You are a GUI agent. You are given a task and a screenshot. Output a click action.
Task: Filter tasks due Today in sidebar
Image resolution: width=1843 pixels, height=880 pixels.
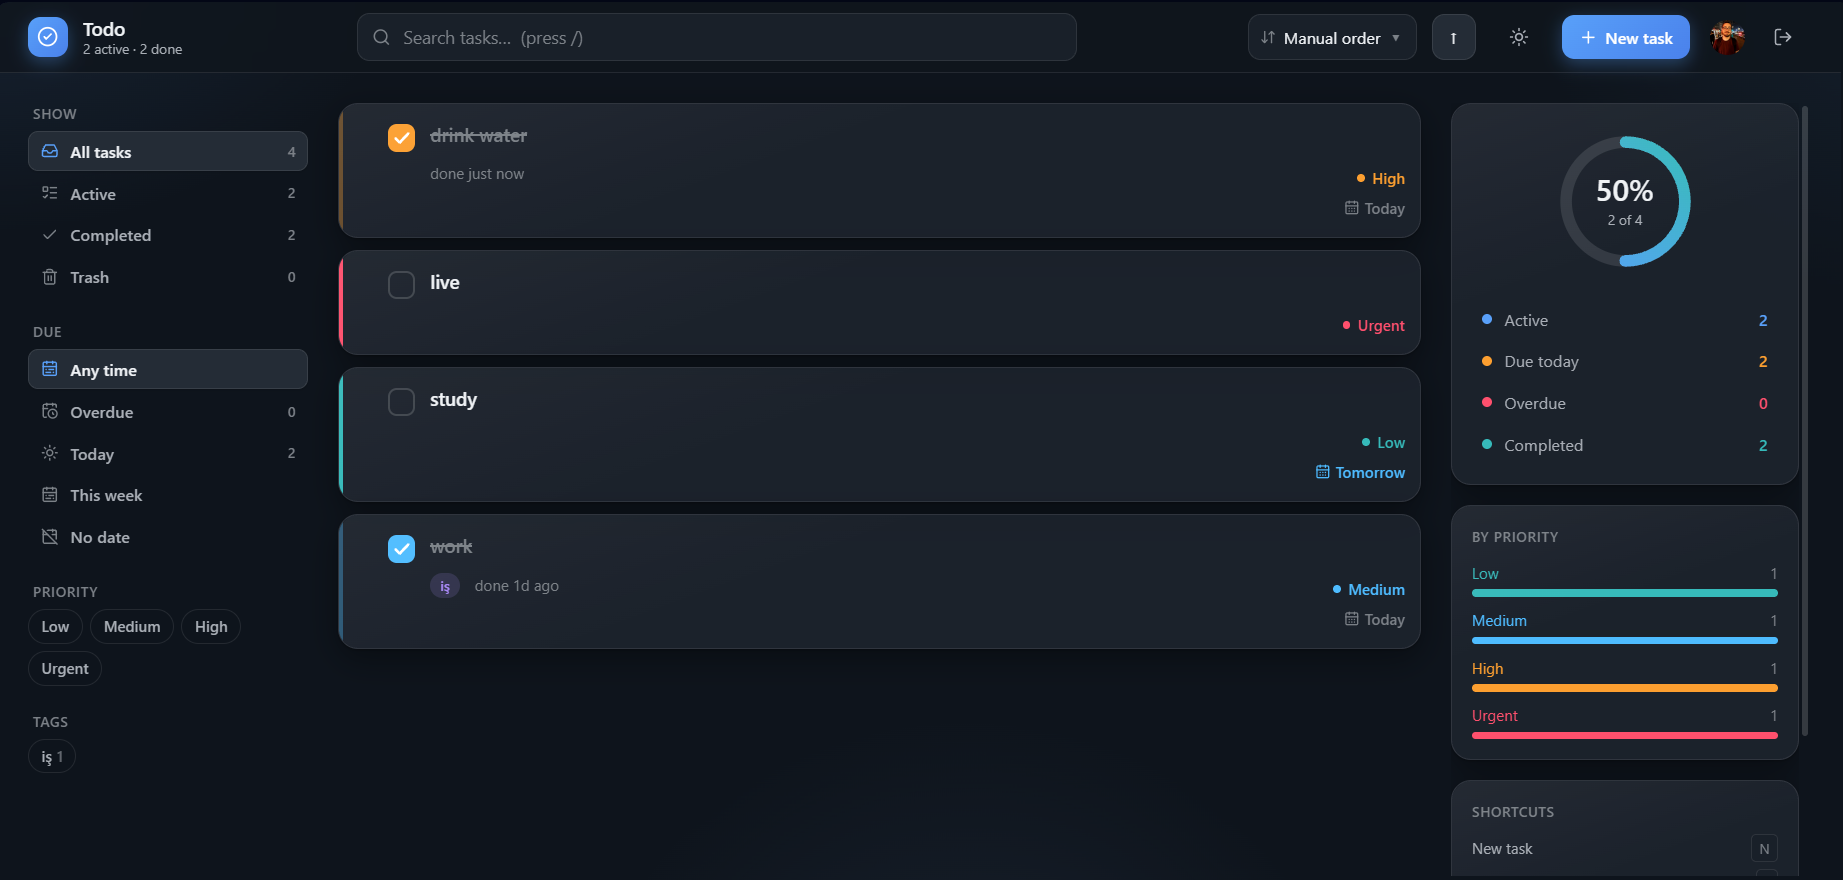pyautogui.click(x=168, y=454)
